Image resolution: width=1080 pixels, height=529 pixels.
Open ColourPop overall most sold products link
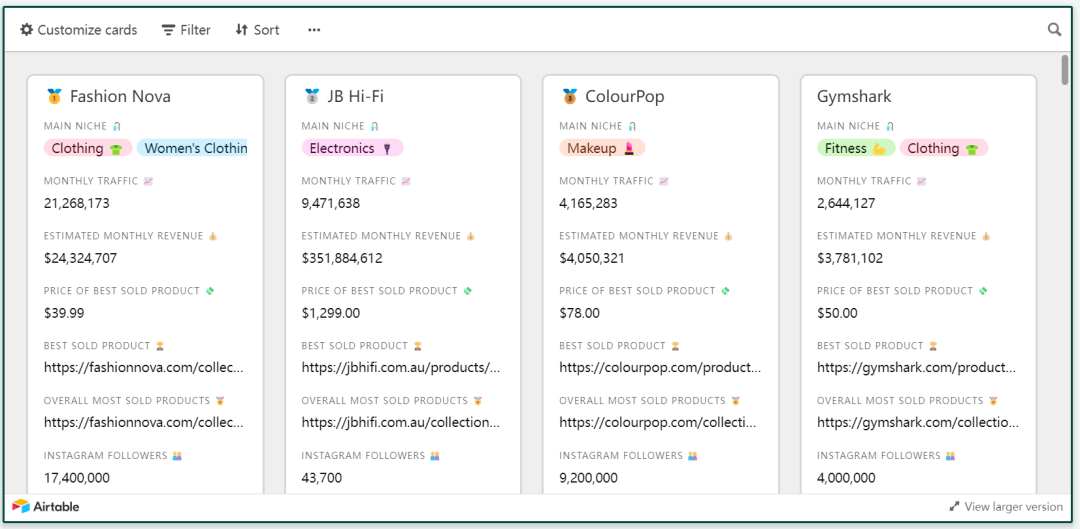tap(658, 422)
